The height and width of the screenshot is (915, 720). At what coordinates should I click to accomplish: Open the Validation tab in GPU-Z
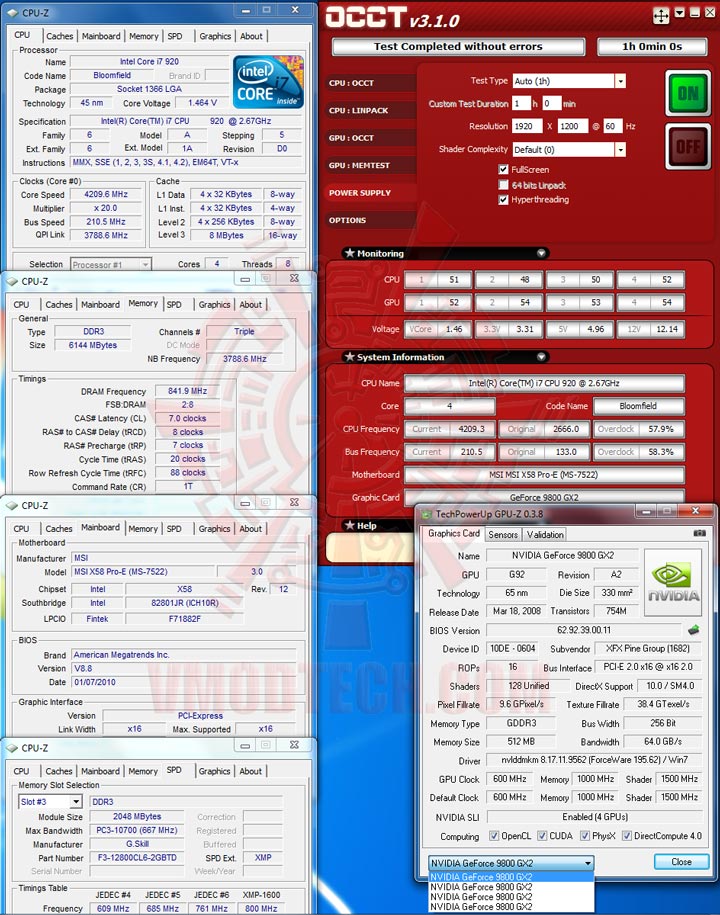(545, 534)
